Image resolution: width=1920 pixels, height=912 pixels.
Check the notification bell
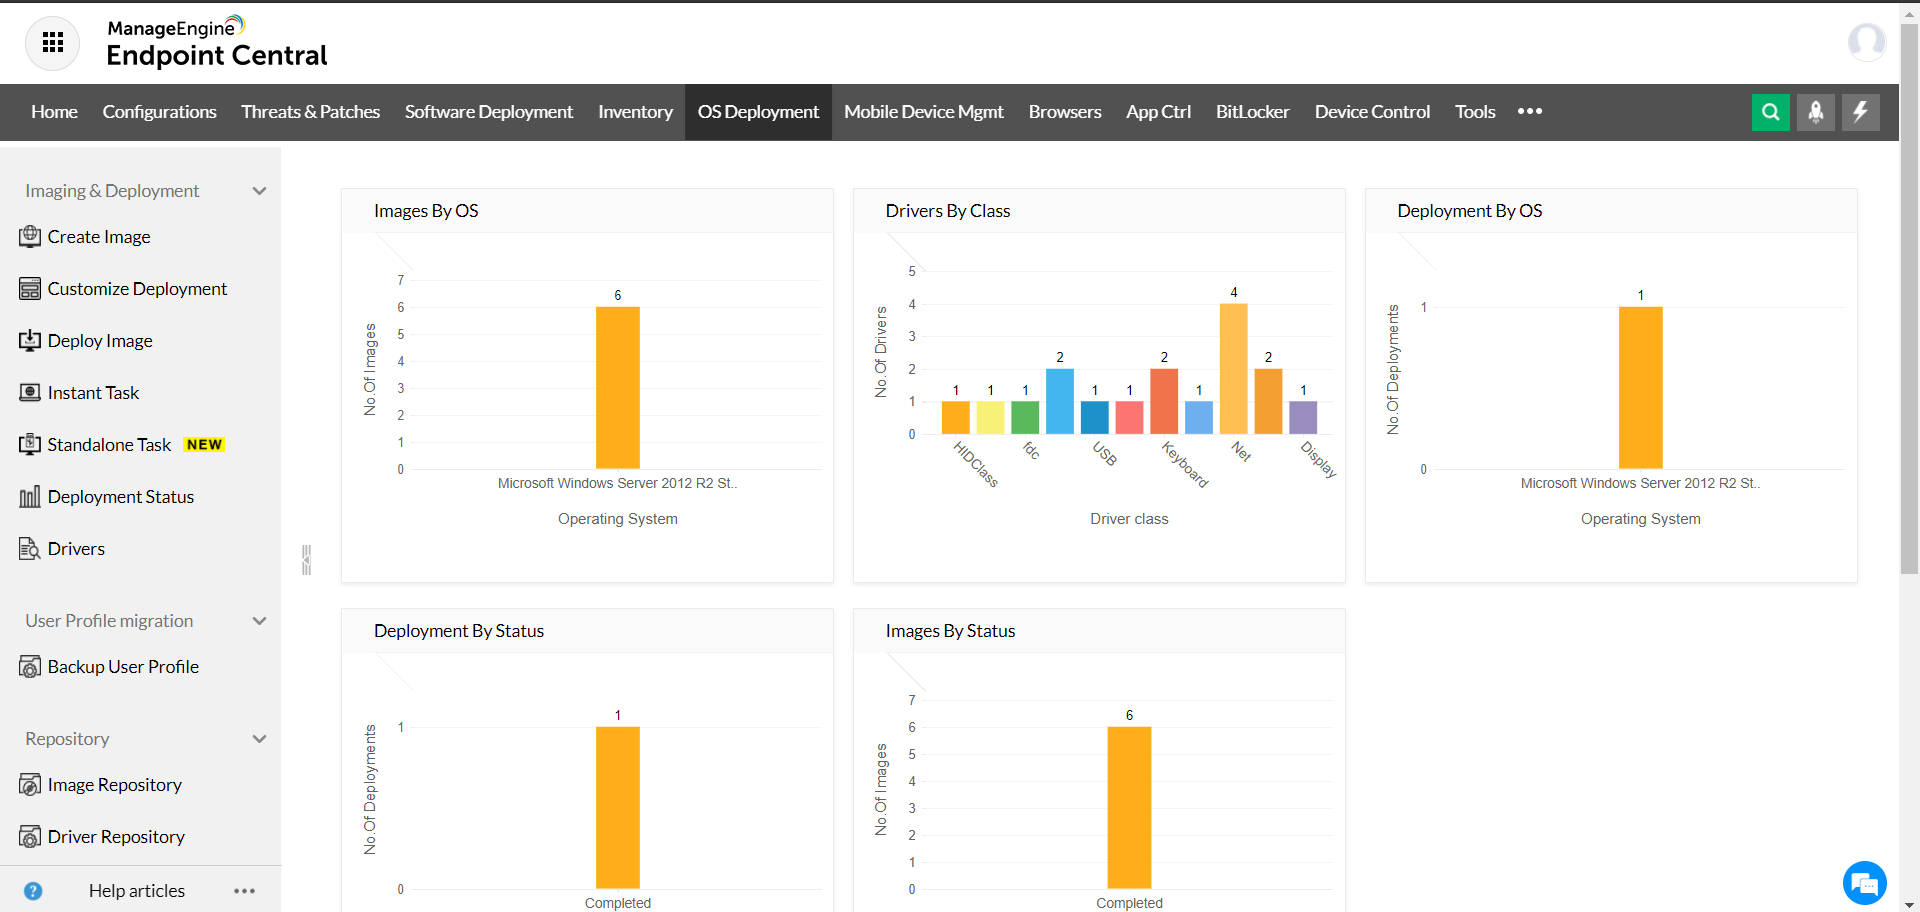coord(1816,112)
